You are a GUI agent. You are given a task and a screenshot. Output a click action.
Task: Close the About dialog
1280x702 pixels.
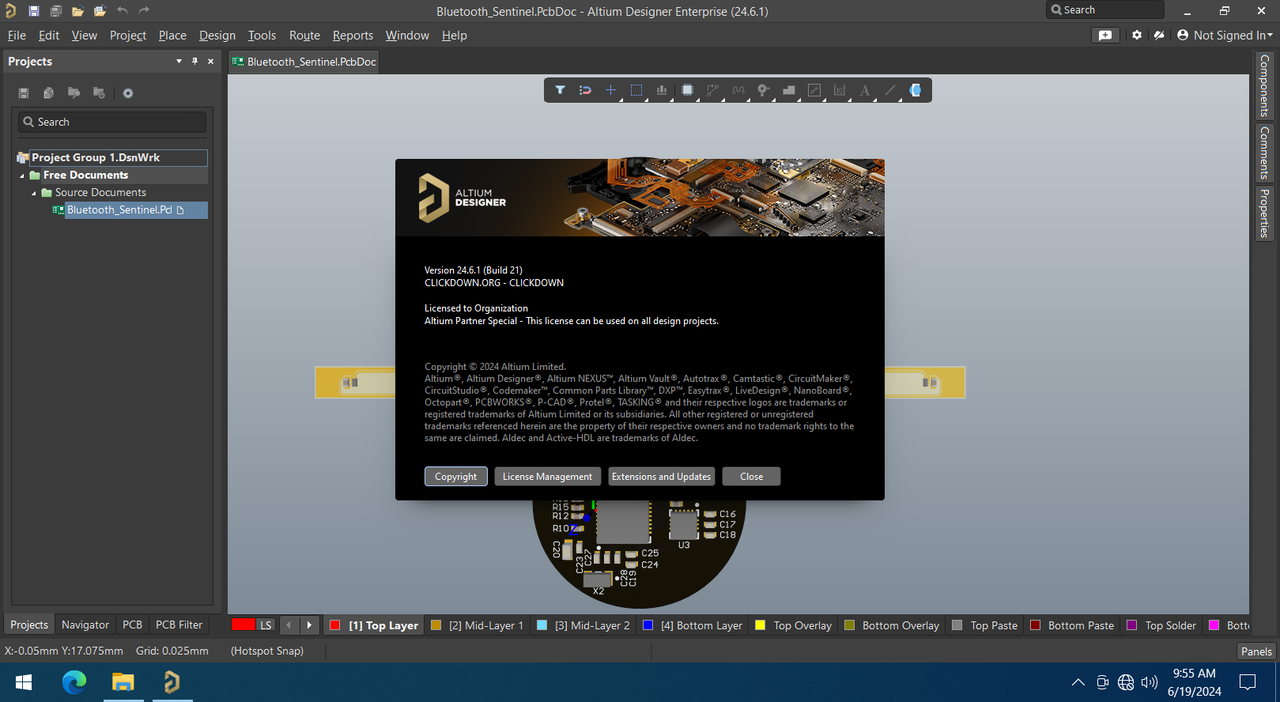751,477
